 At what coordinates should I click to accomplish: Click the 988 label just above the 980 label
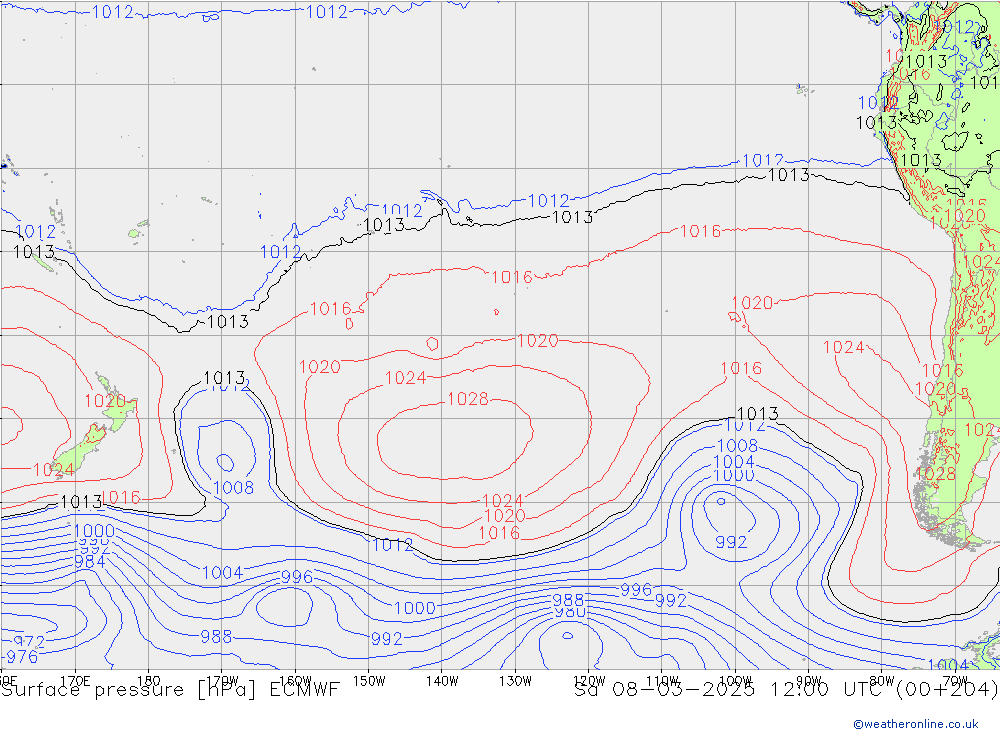pos(568,600)
